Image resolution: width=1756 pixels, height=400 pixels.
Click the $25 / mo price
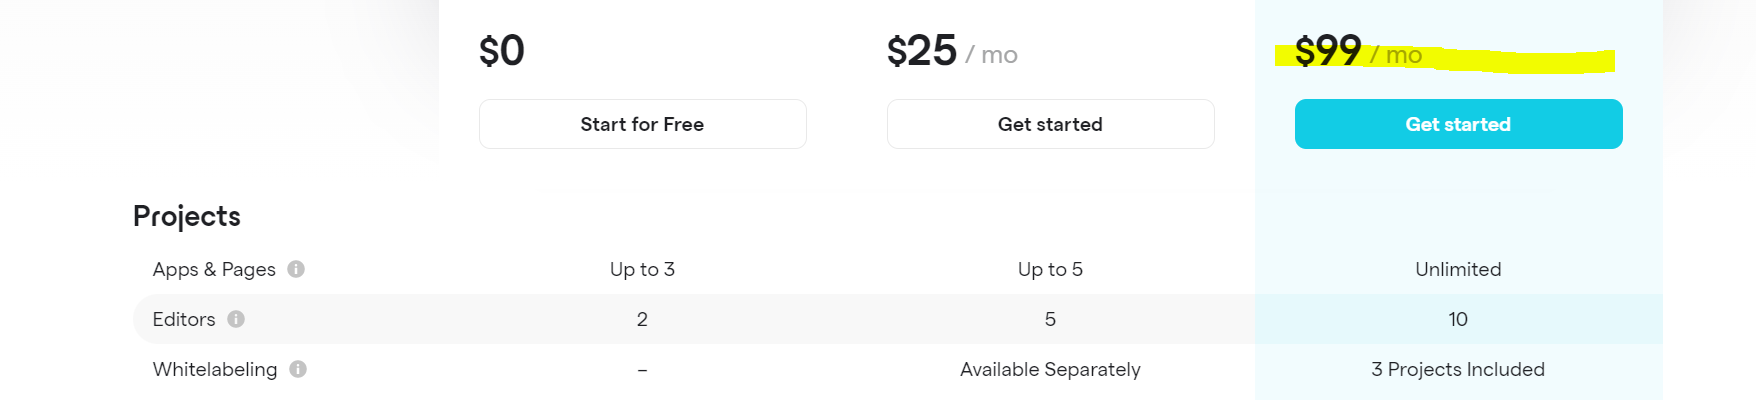951,52
